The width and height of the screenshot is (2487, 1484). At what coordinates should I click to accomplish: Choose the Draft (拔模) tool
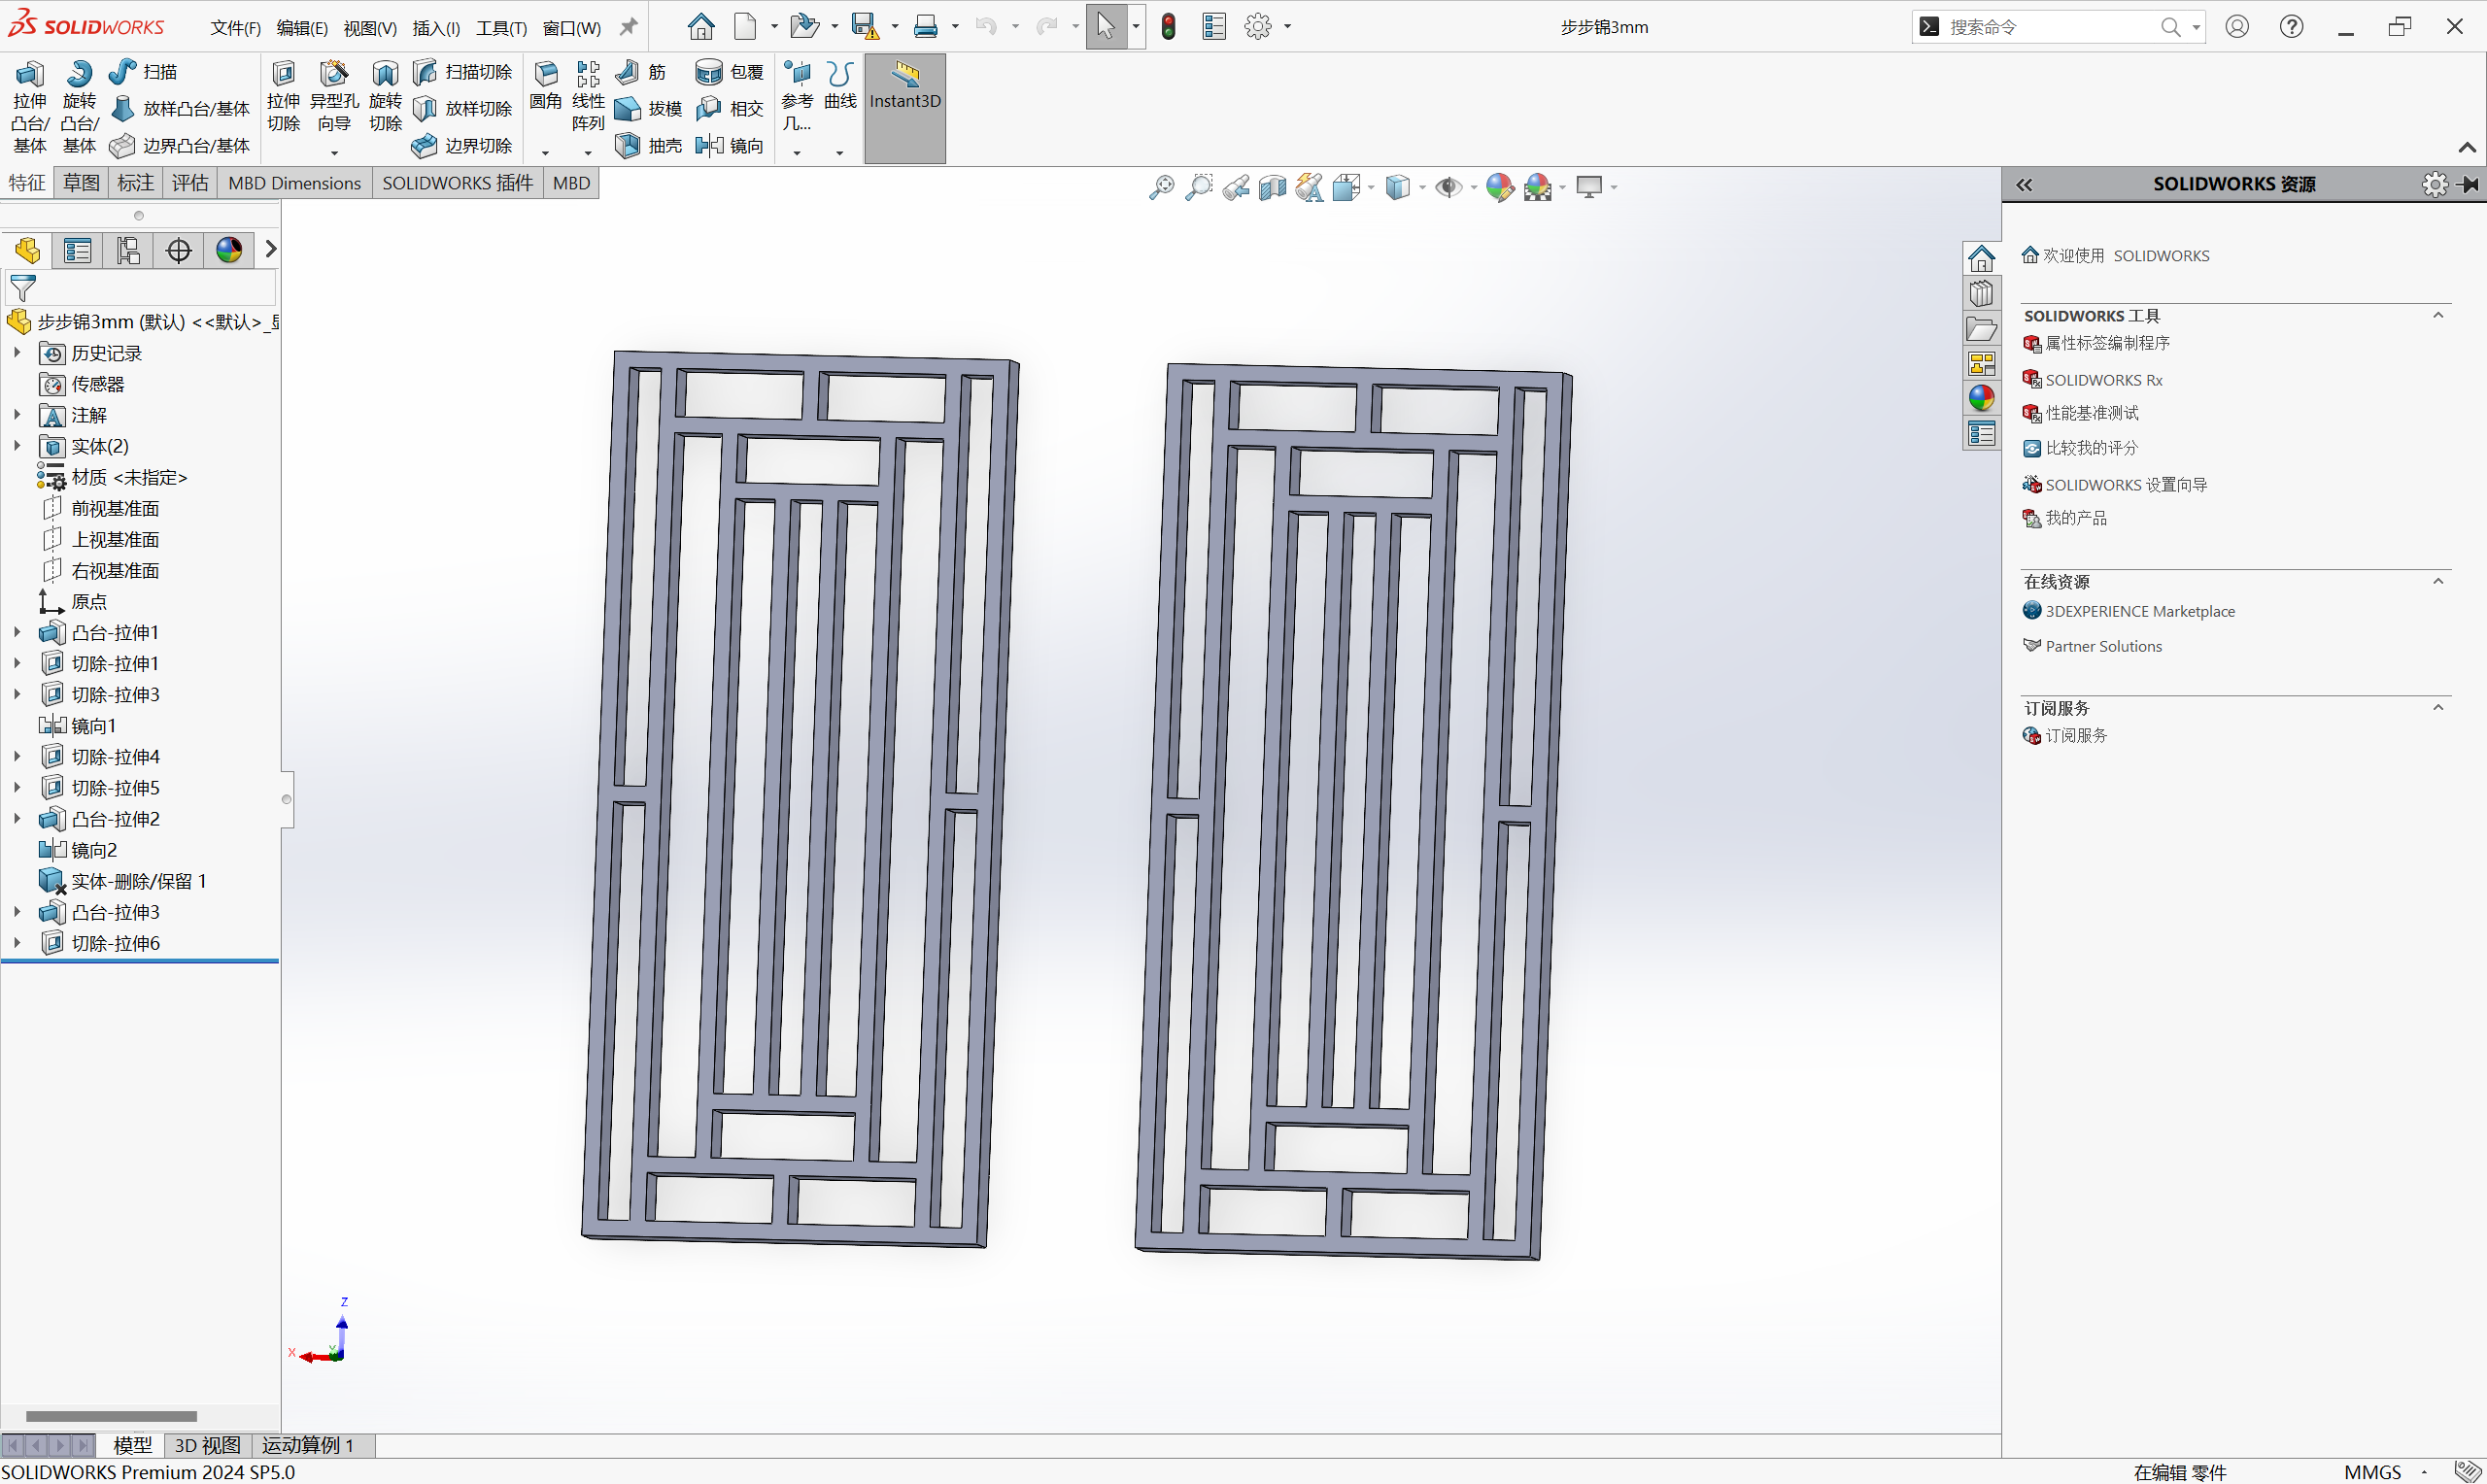[649, 109]
